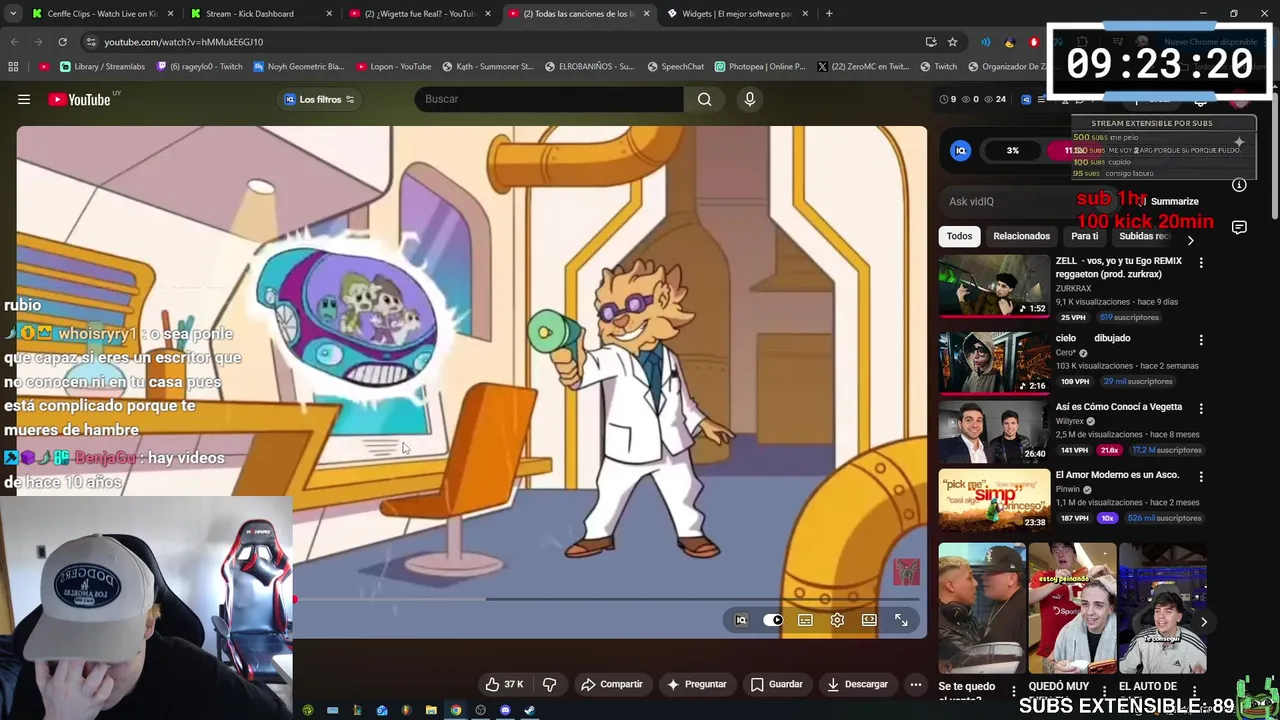Screen dimensions: 1280x720
Task: Click the blue vidIQ logo in sidebar panel
Action: point(960,150)
